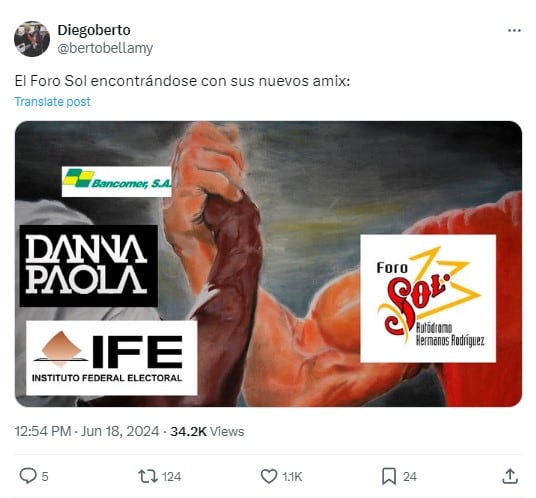Image resolution: width=536 pixels, height=498 pixels.
Task: Open the reply comment icon
Action: (x=28, y=475)
